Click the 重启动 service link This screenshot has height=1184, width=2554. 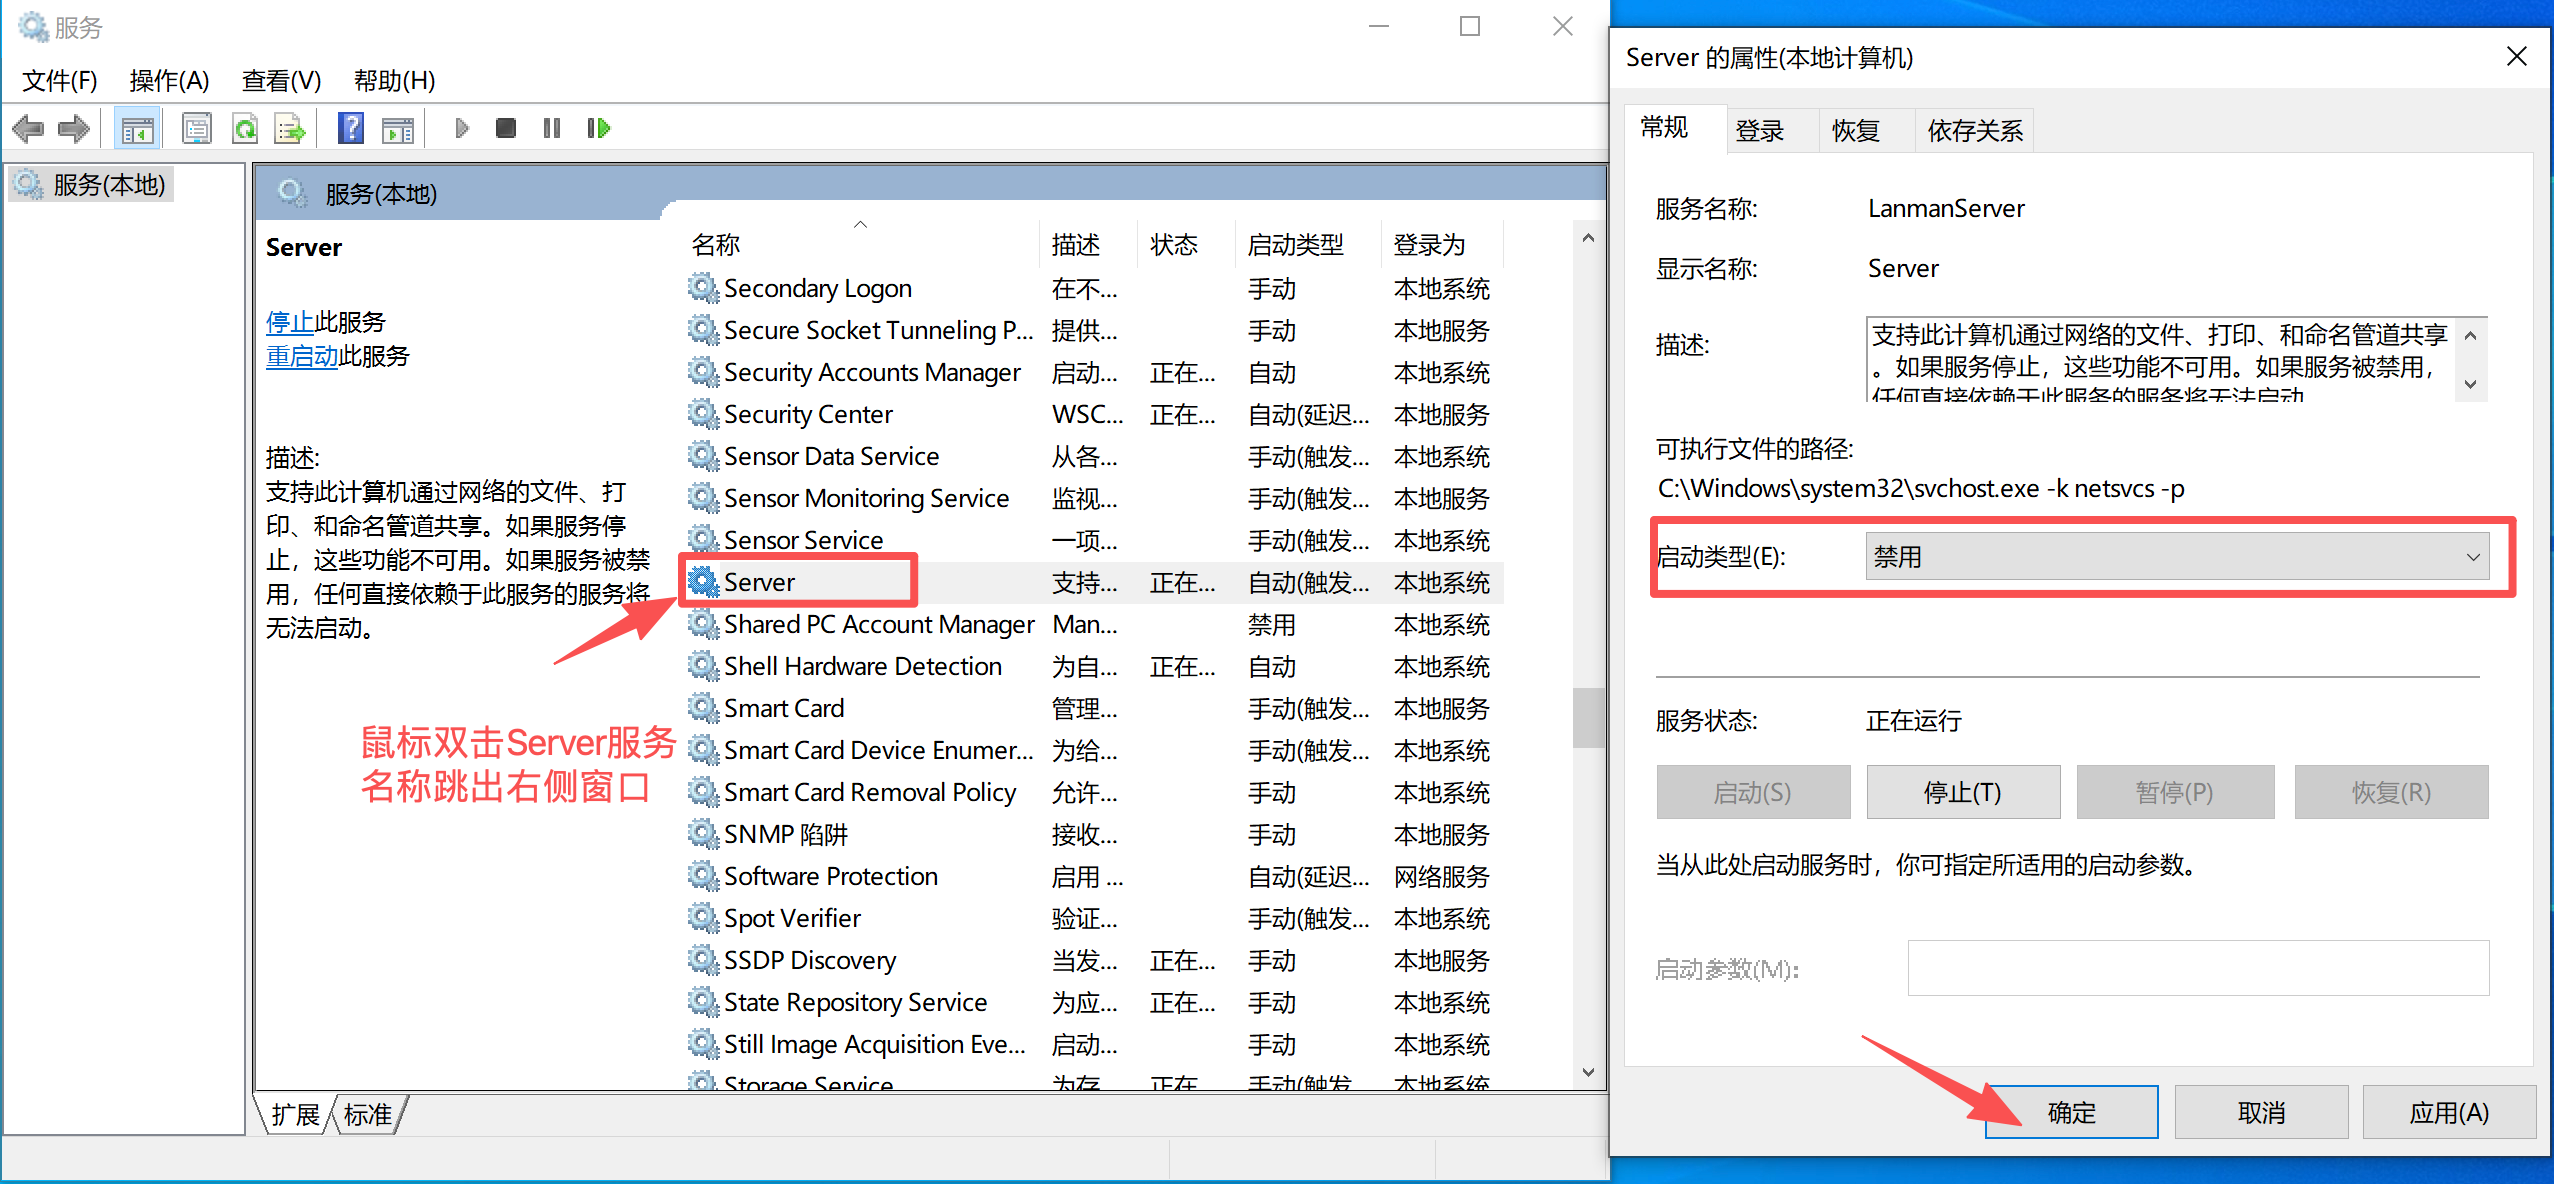(x=302, y=356)
